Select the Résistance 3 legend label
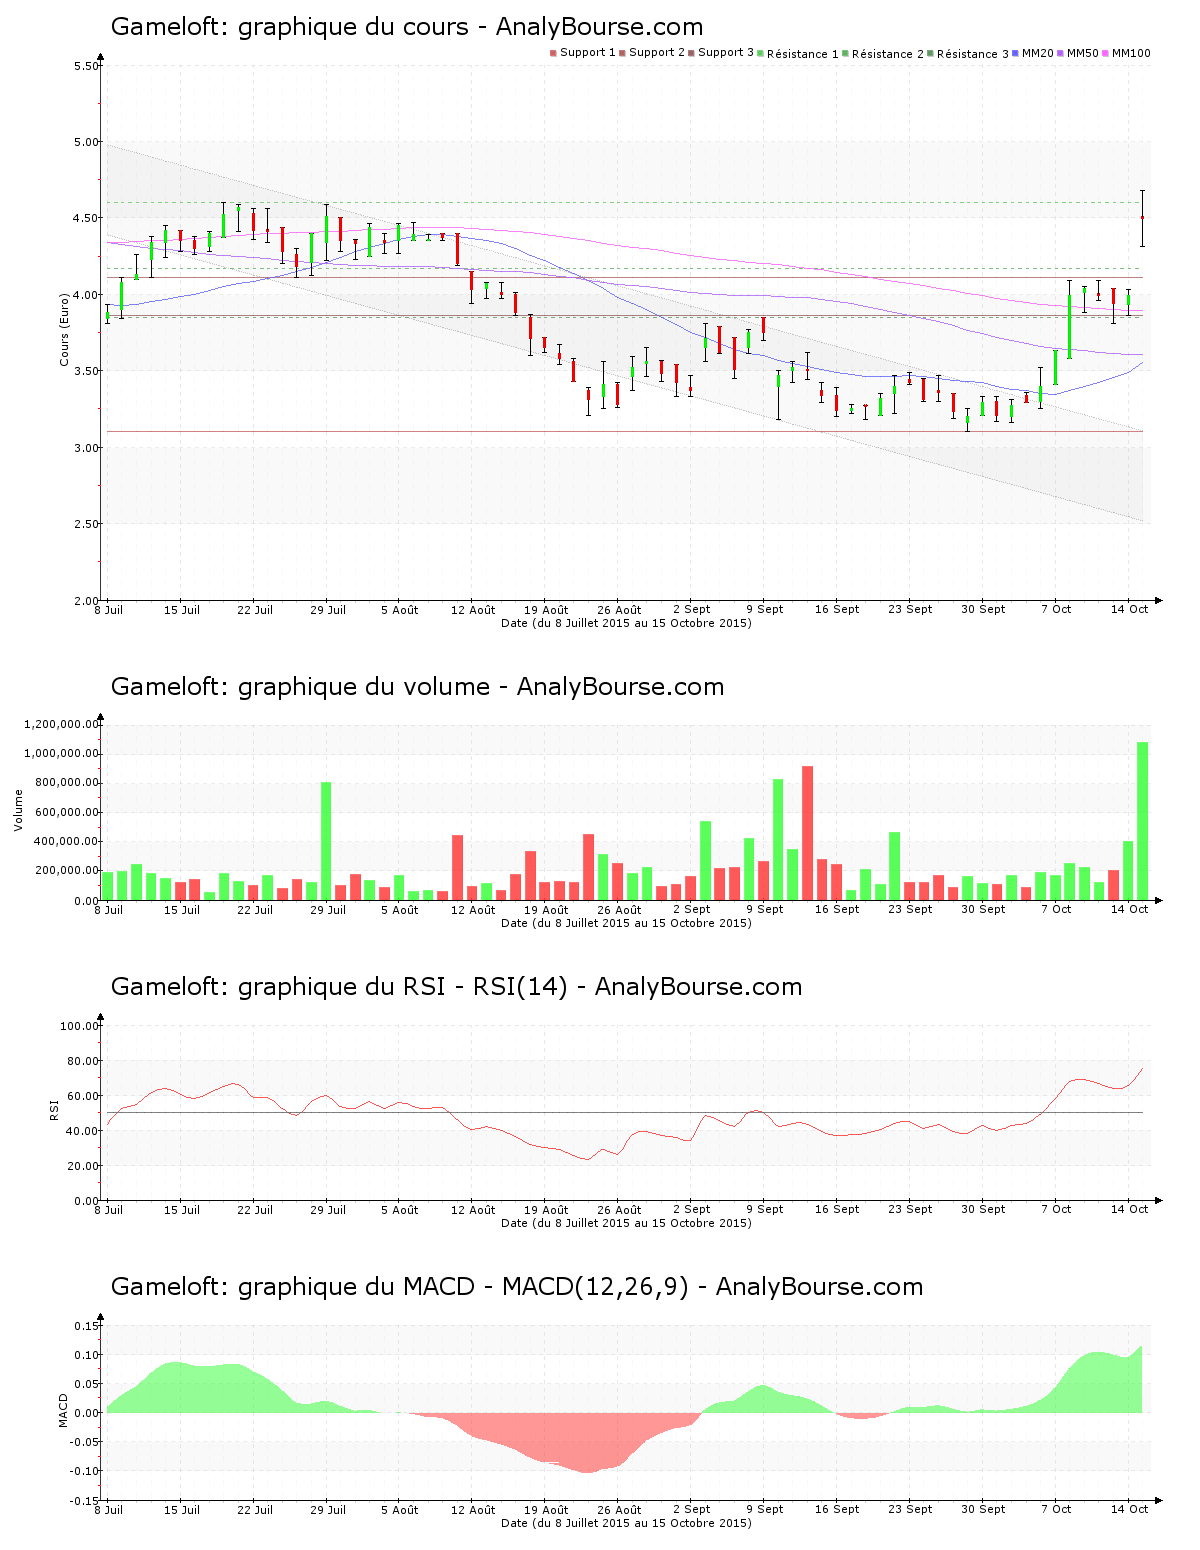This screenshot has height=1550, width=1200. [x=973, y=54]
